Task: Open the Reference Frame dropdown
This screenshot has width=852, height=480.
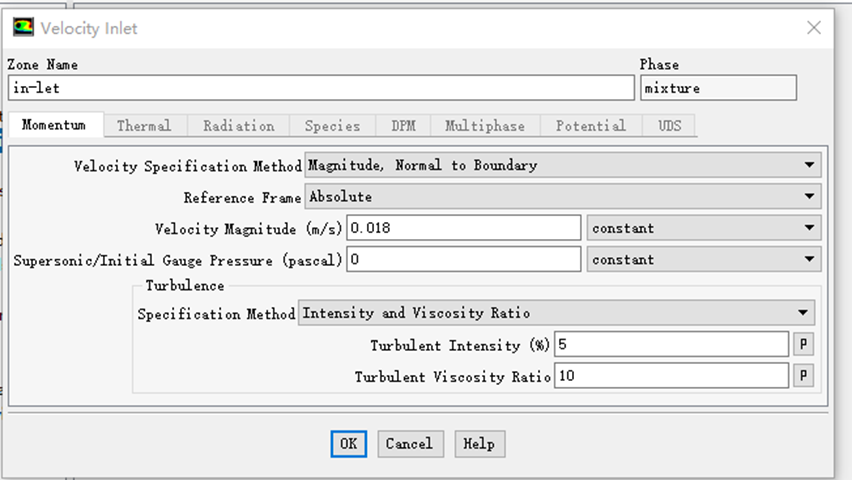Action: click(x=563, y=196)
